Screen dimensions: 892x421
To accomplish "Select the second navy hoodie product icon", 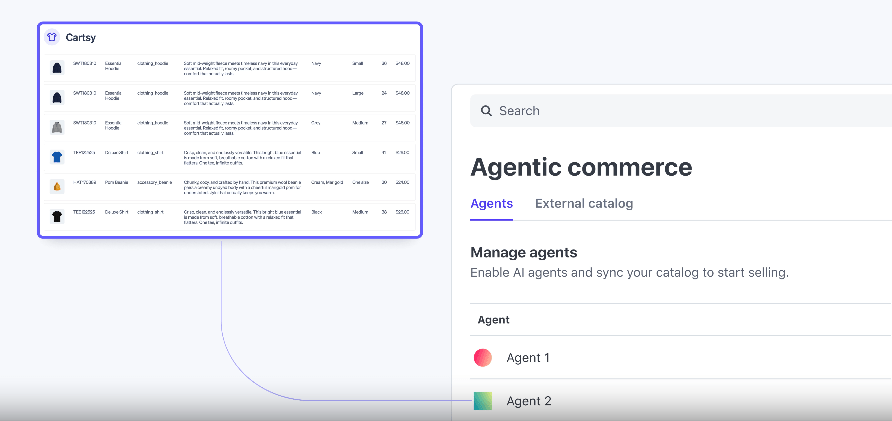I will click(x=57, y=98).
